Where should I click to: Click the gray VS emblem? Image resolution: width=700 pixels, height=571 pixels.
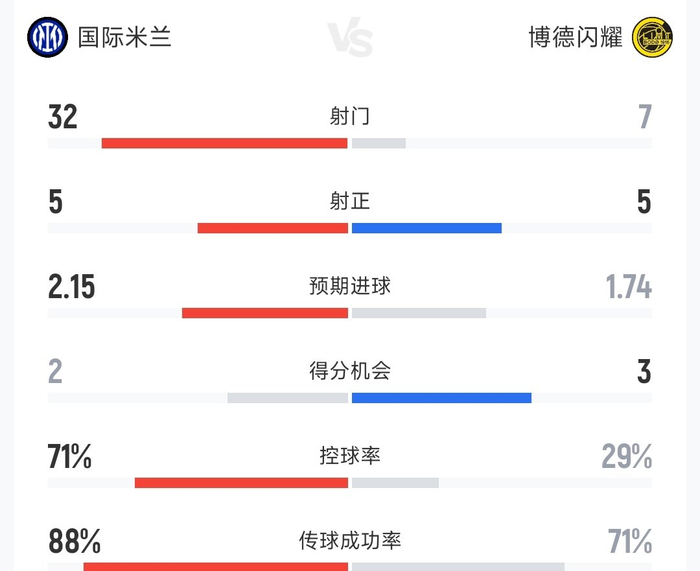pos(350,40)
